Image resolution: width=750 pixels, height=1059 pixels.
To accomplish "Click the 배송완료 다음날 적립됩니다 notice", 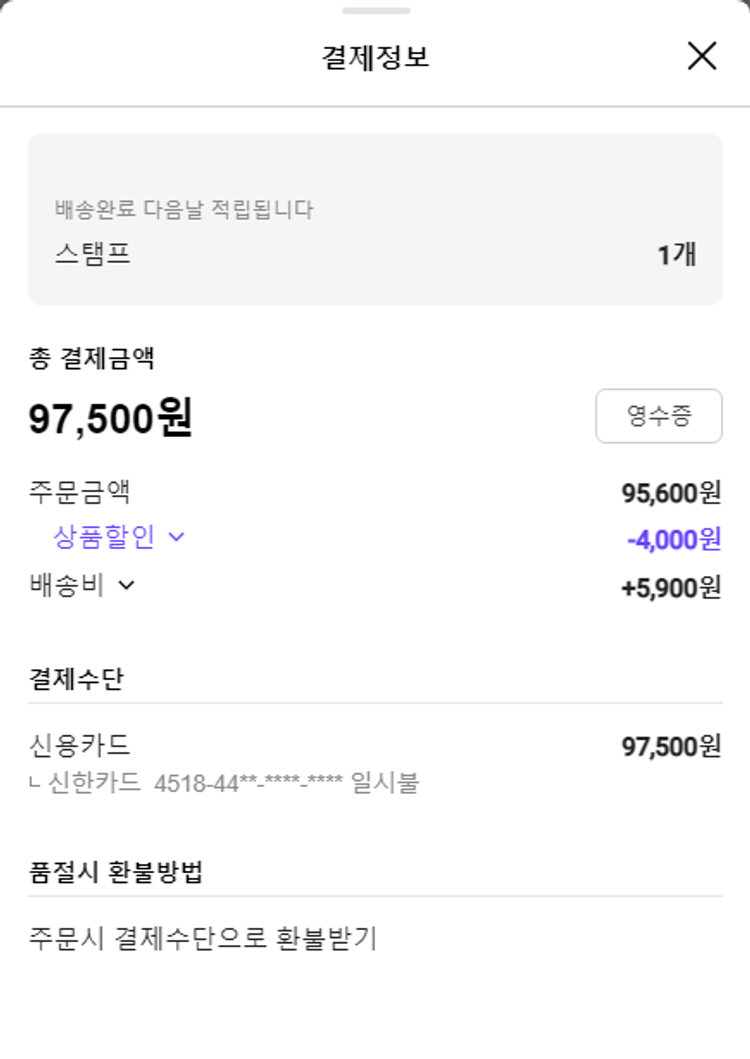I will (184, 210).
